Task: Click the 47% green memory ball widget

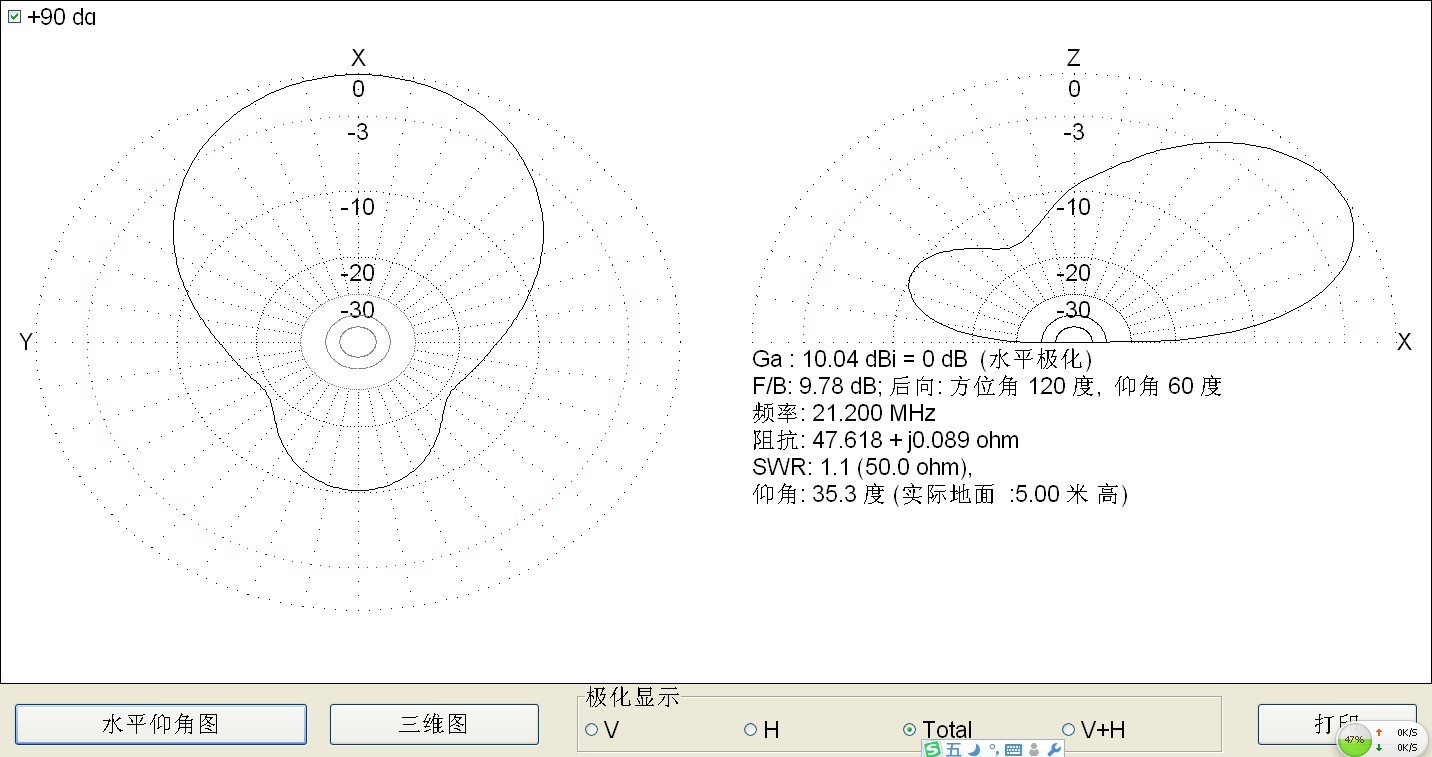Action: [1354, 740]
